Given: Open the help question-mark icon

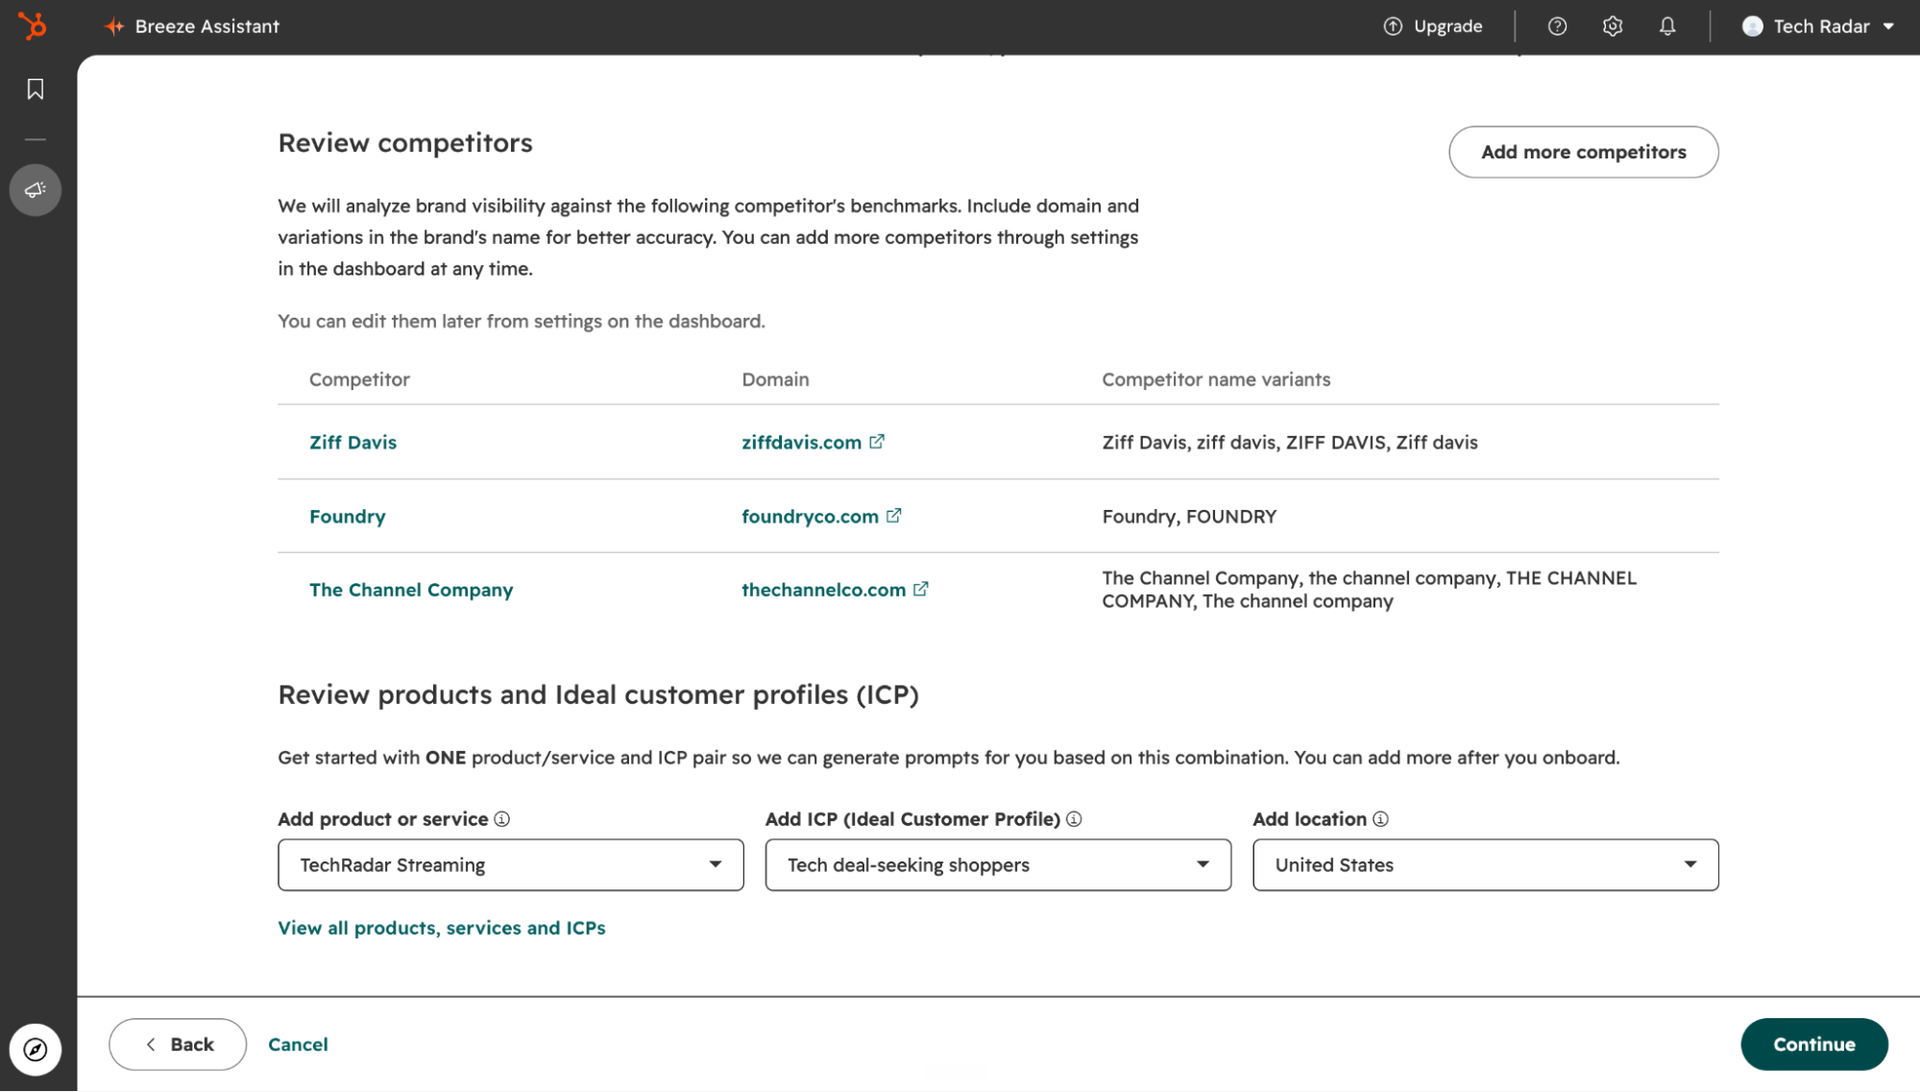Looking at the screenshot, I should point(1557,26).
